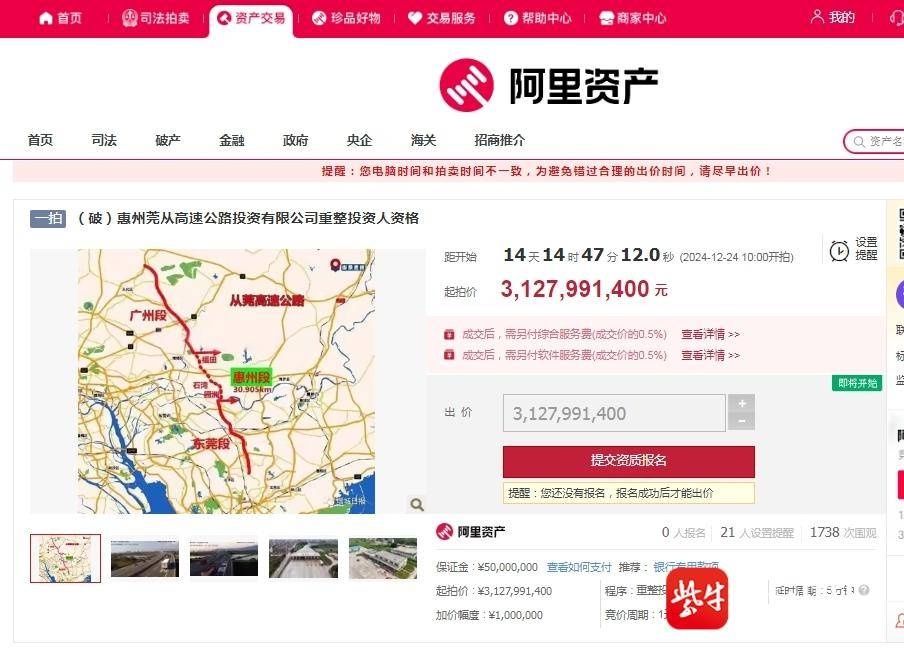Expand 查看详情 for 综合服务费
The image size is (904, 657).
[x=710, y=334]
